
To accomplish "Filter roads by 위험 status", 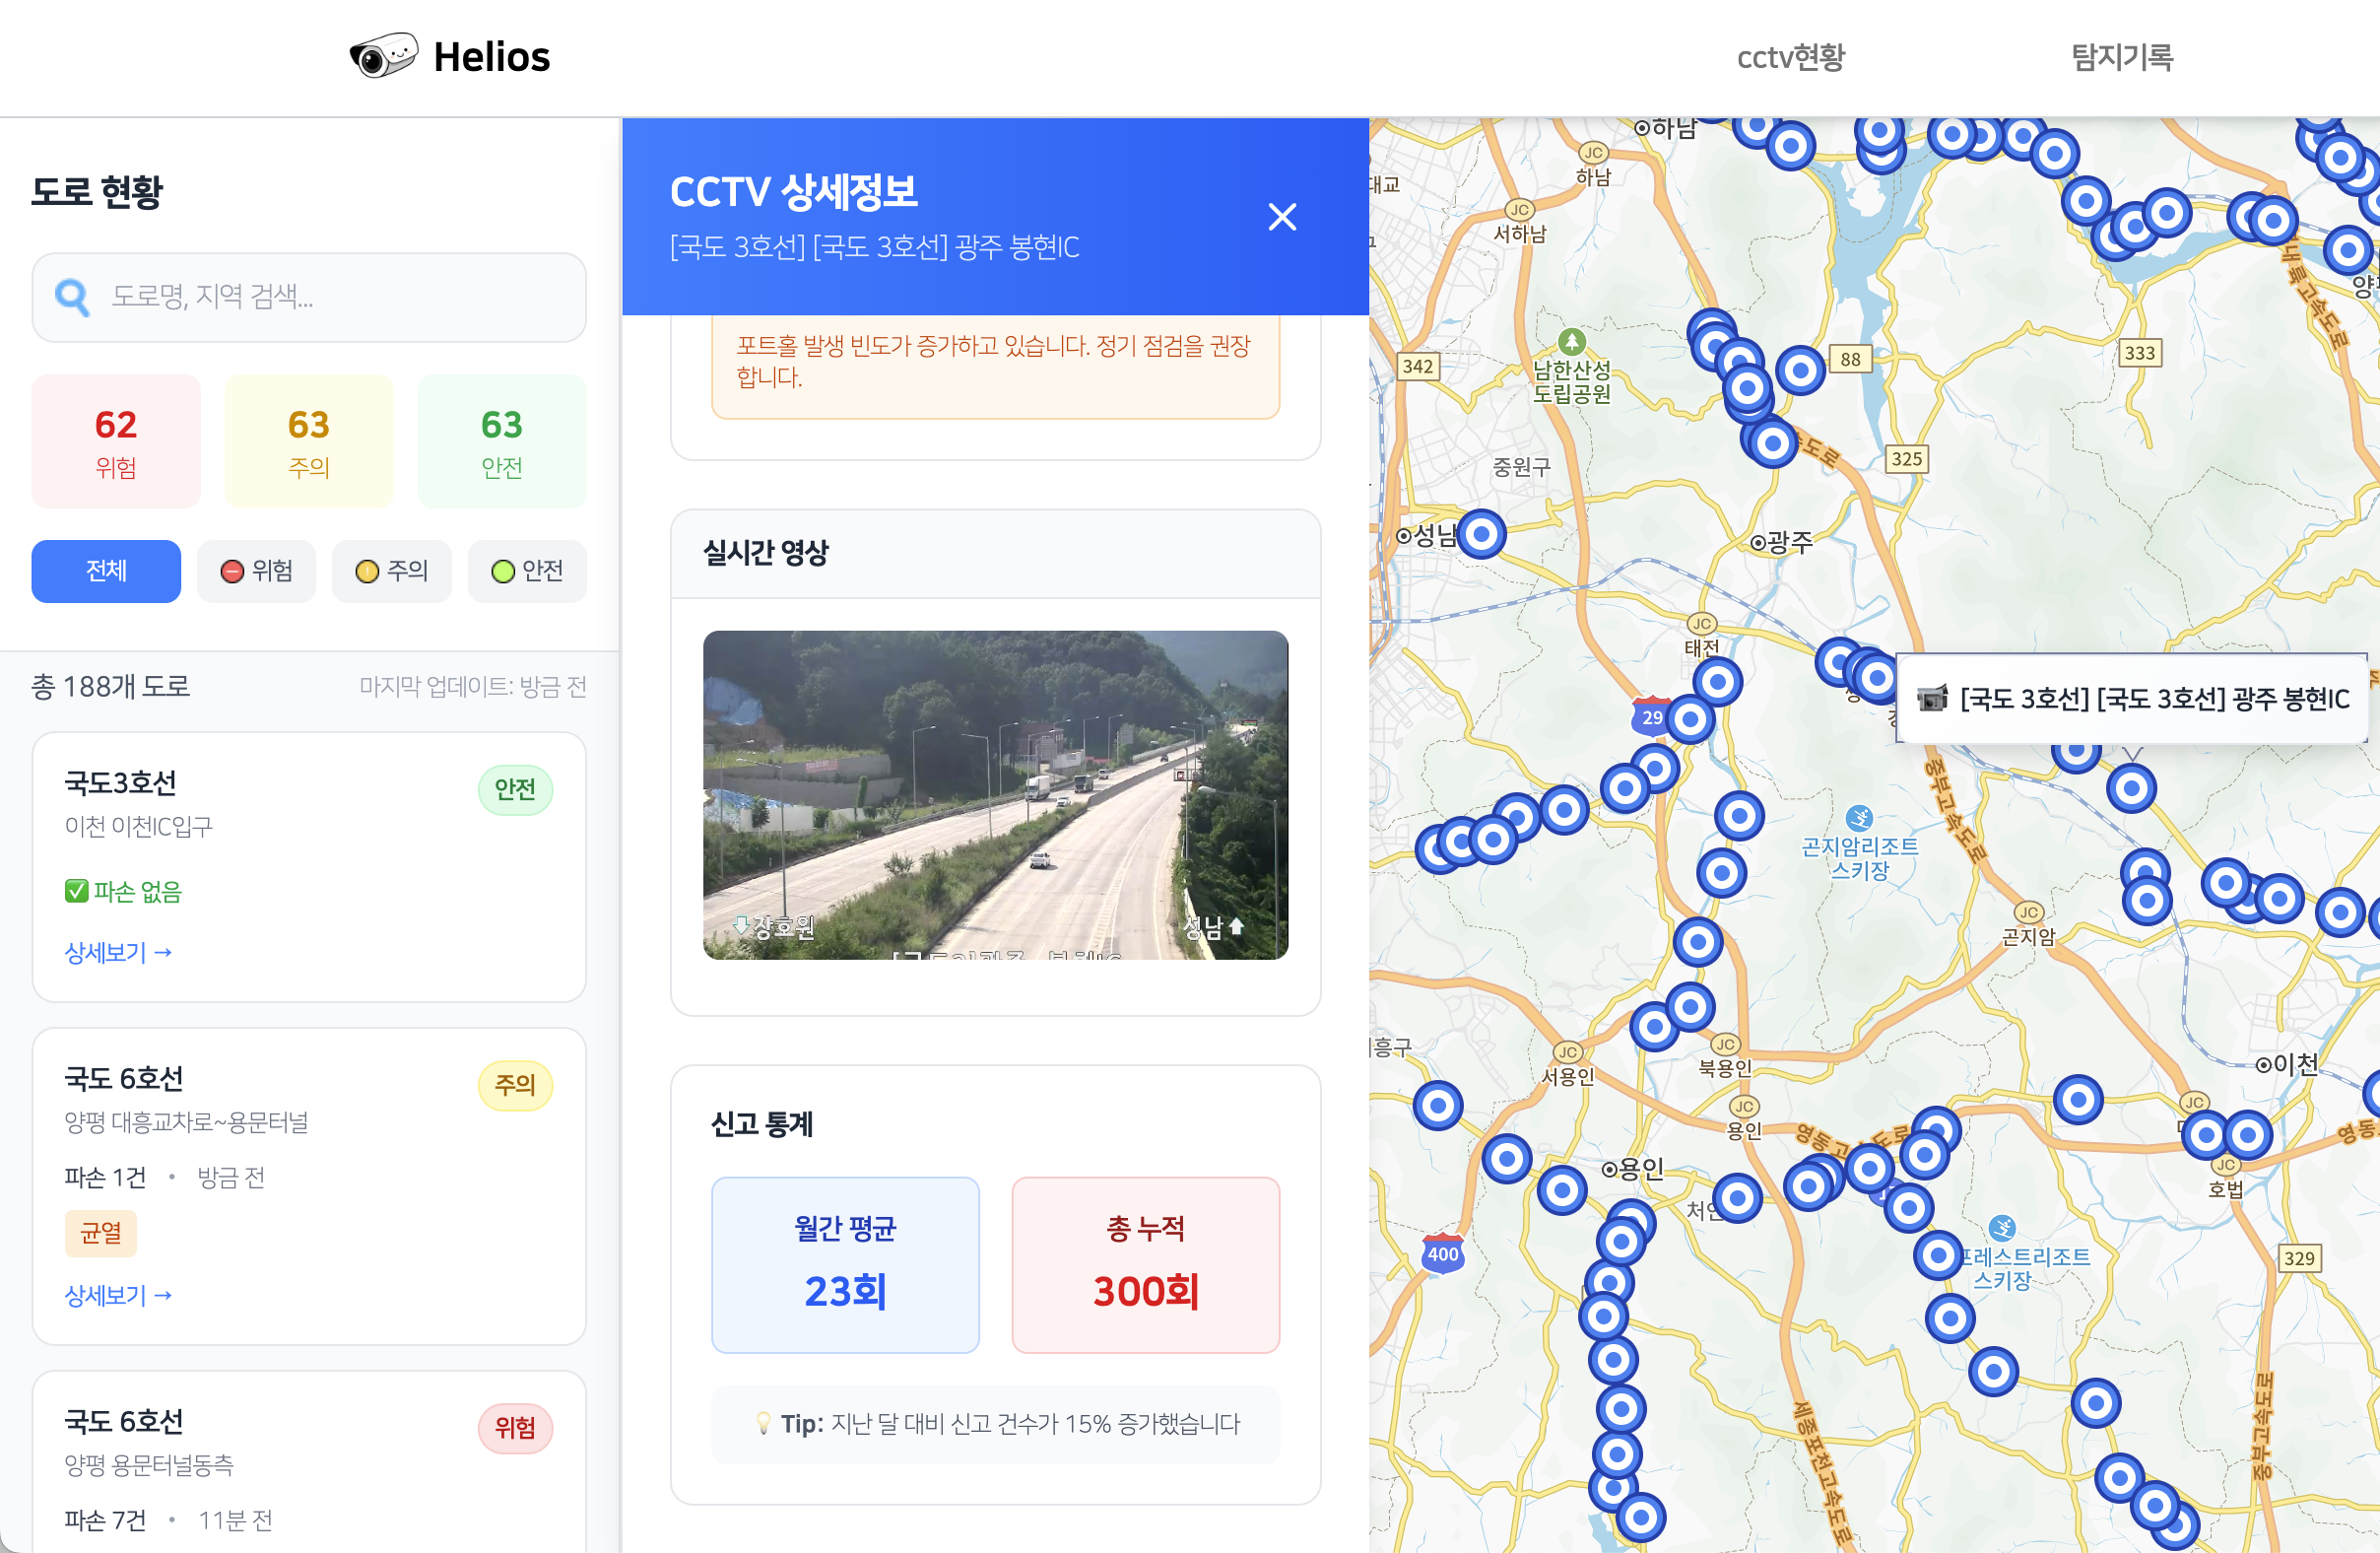I will click(257, 571).
